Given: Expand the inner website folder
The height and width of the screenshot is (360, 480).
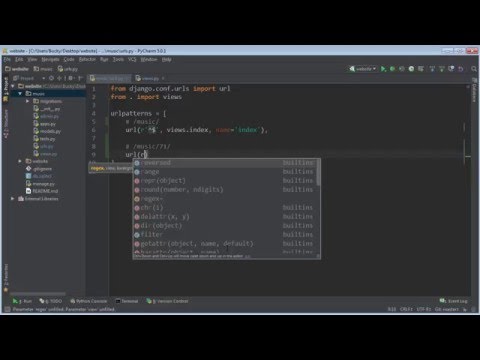Looking at the screenshot, I should coord(20,161).
